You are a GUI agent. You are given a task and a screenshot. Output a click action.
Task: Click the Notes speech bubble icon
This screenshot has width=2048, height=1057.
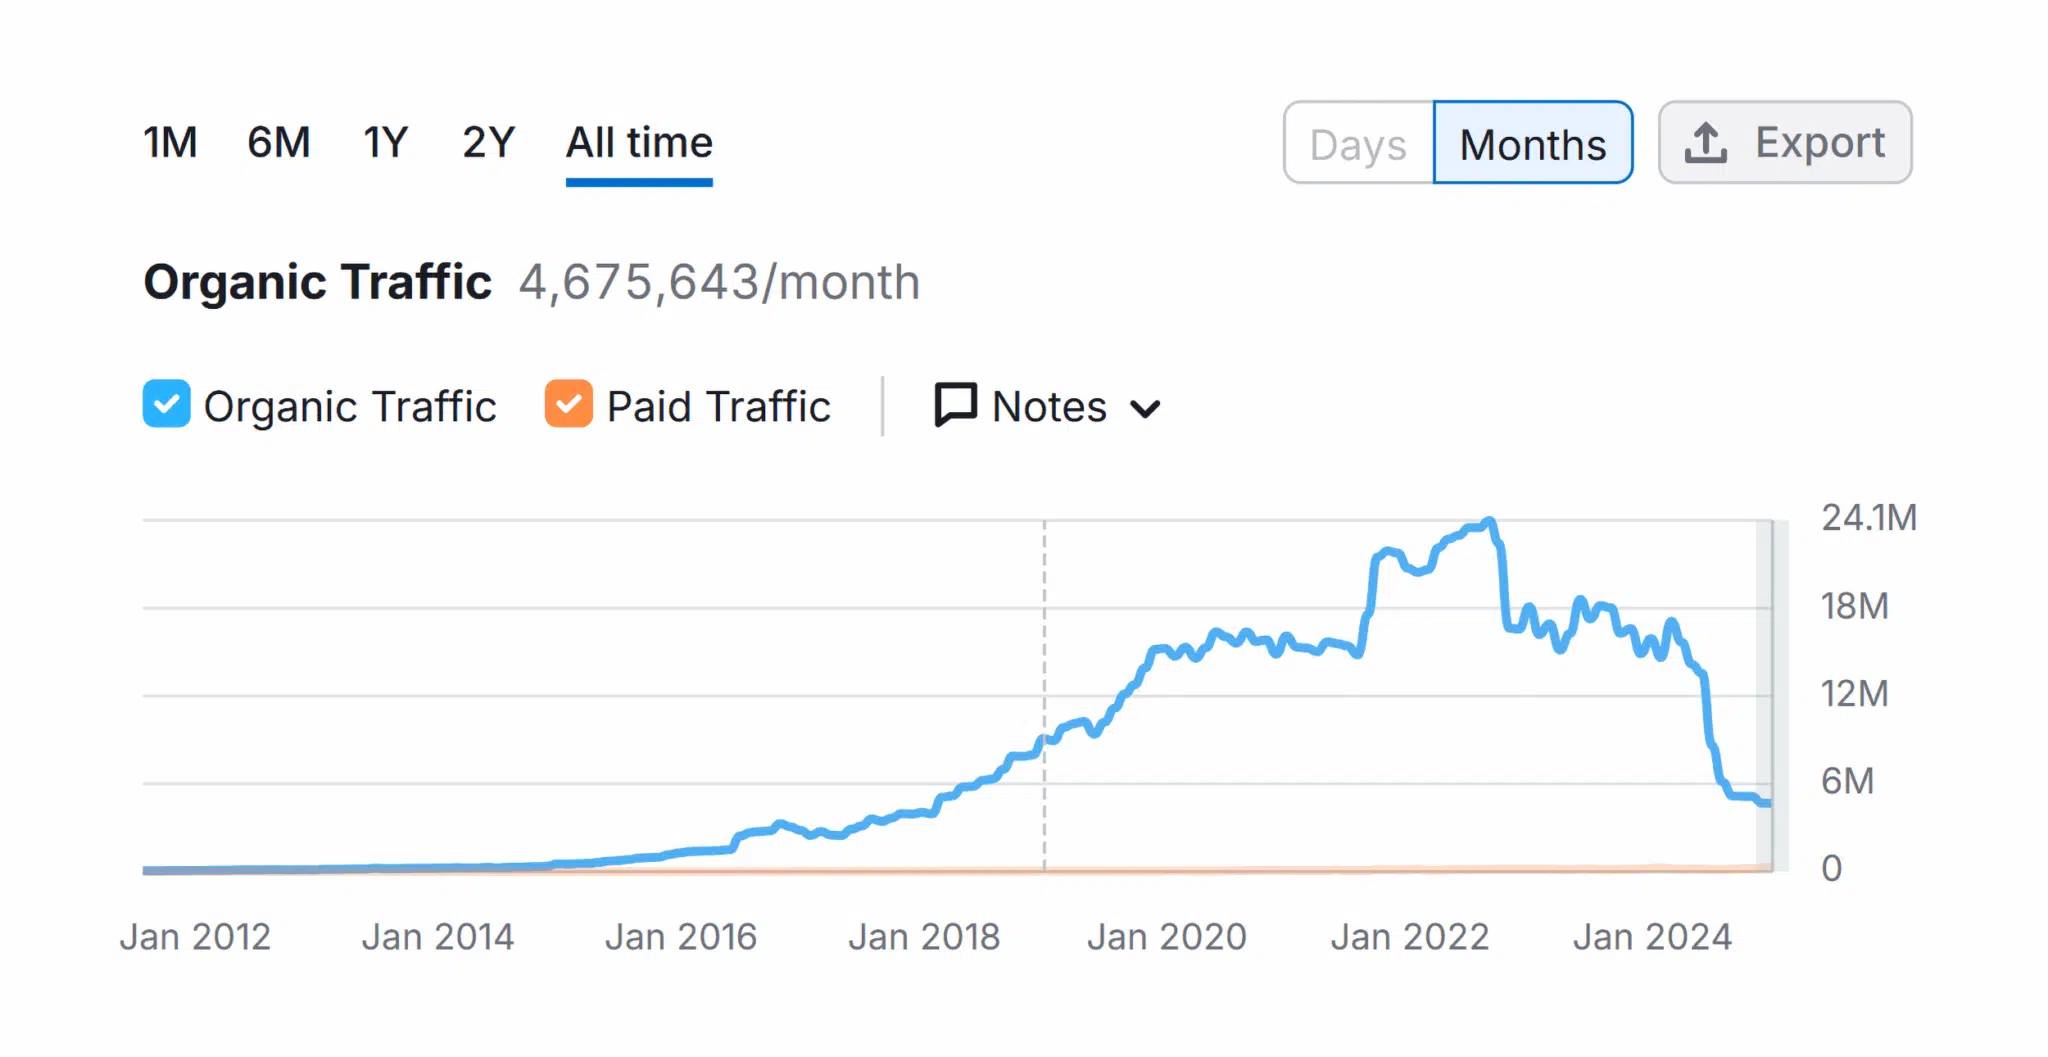click(956, 405)
